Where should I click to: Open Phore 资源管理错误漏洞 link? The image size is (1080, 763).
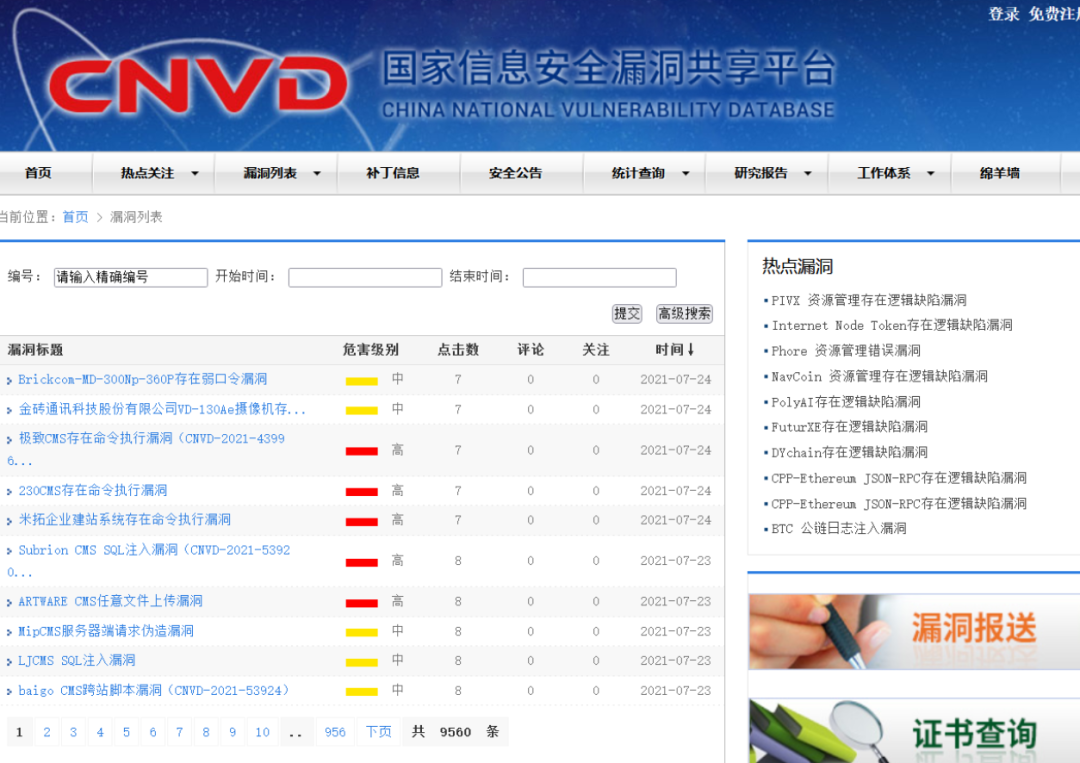click(846, 351)
